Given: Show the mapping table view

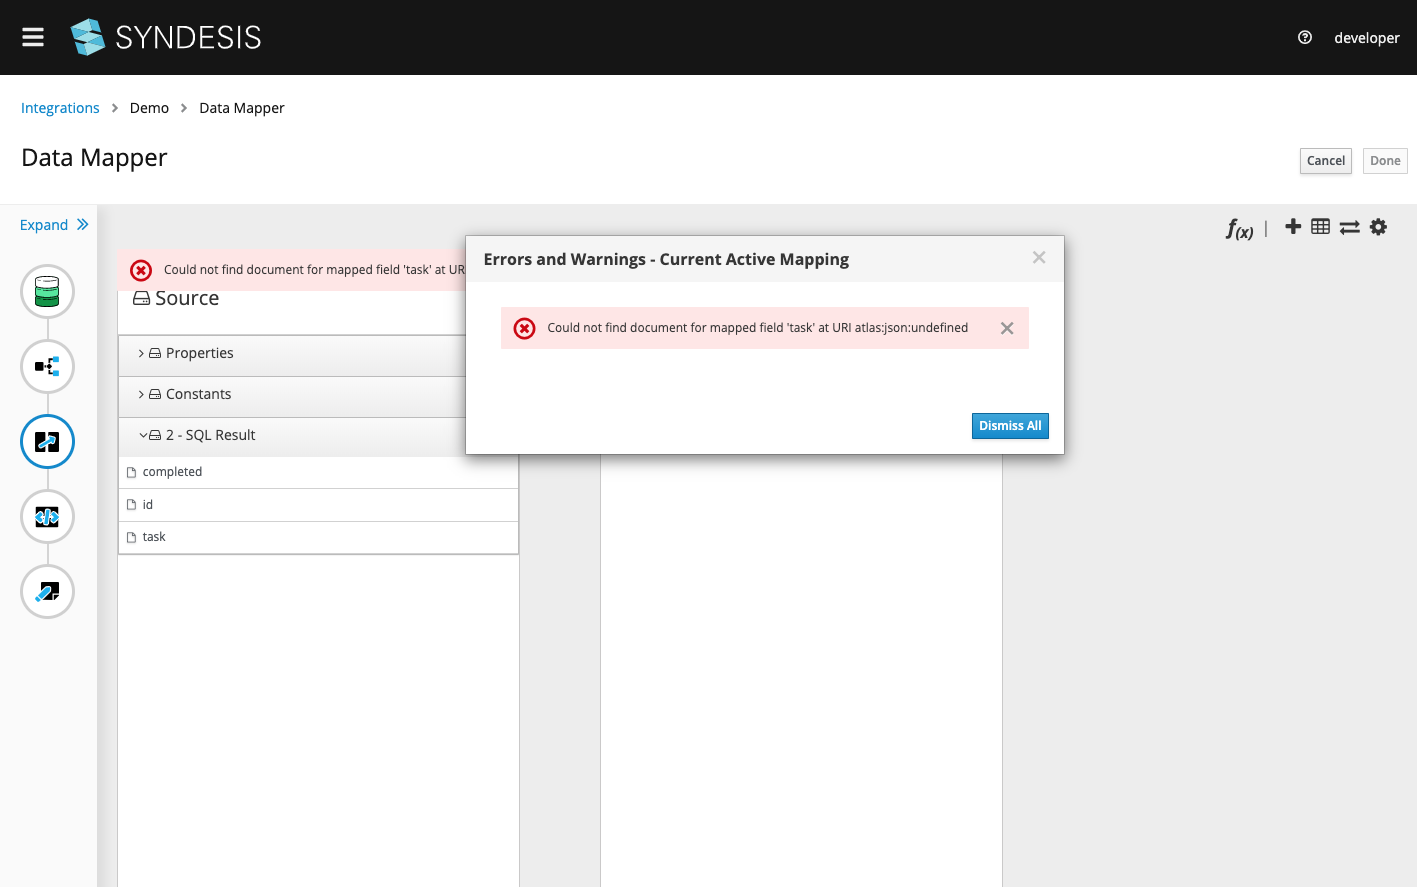Looking at the screenshot, I should [x=1321, y=226].
